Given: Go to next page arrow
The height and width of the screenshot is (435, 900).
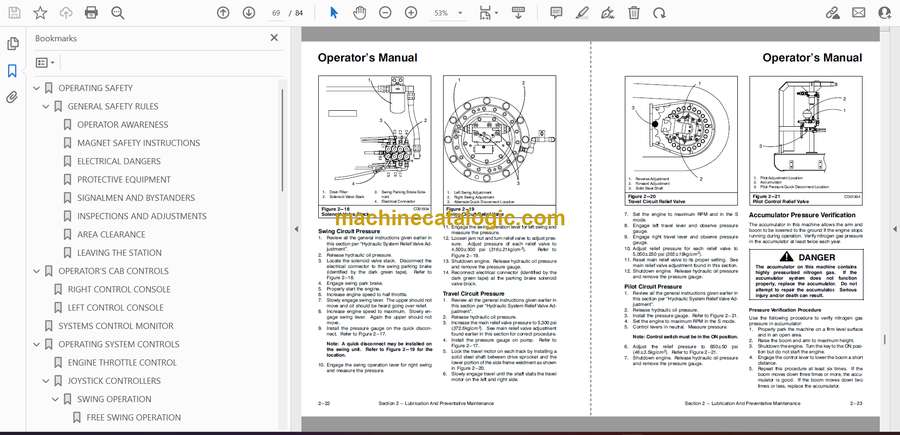Looking at the screenshot, I should (x=249, y=13).
